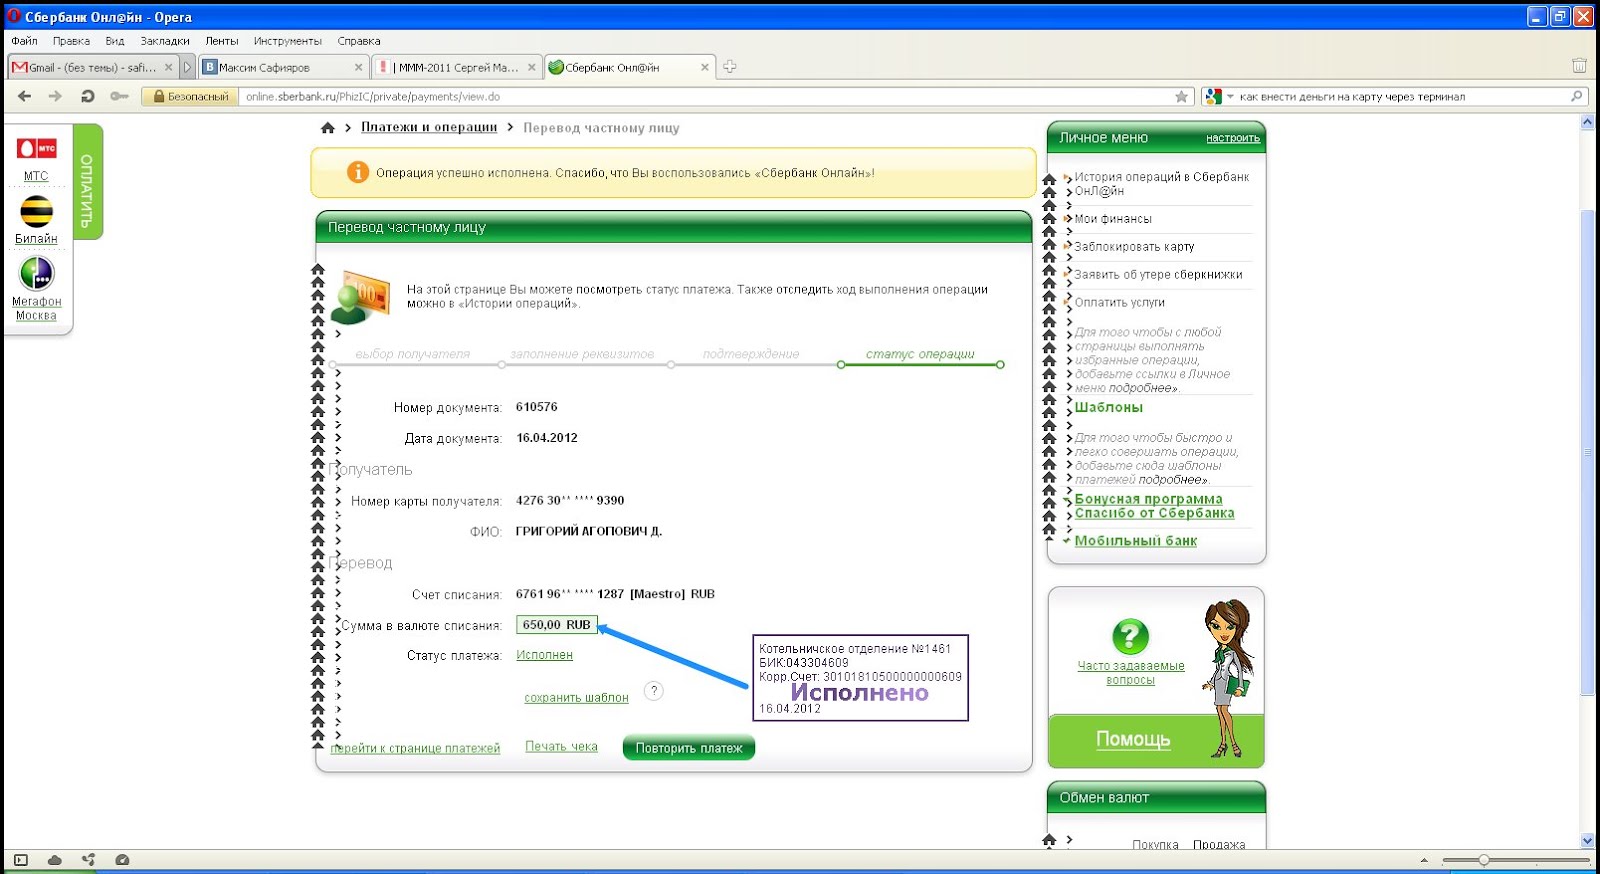
Task: Open Оплатить услуги link
Action: point(1119,303)
